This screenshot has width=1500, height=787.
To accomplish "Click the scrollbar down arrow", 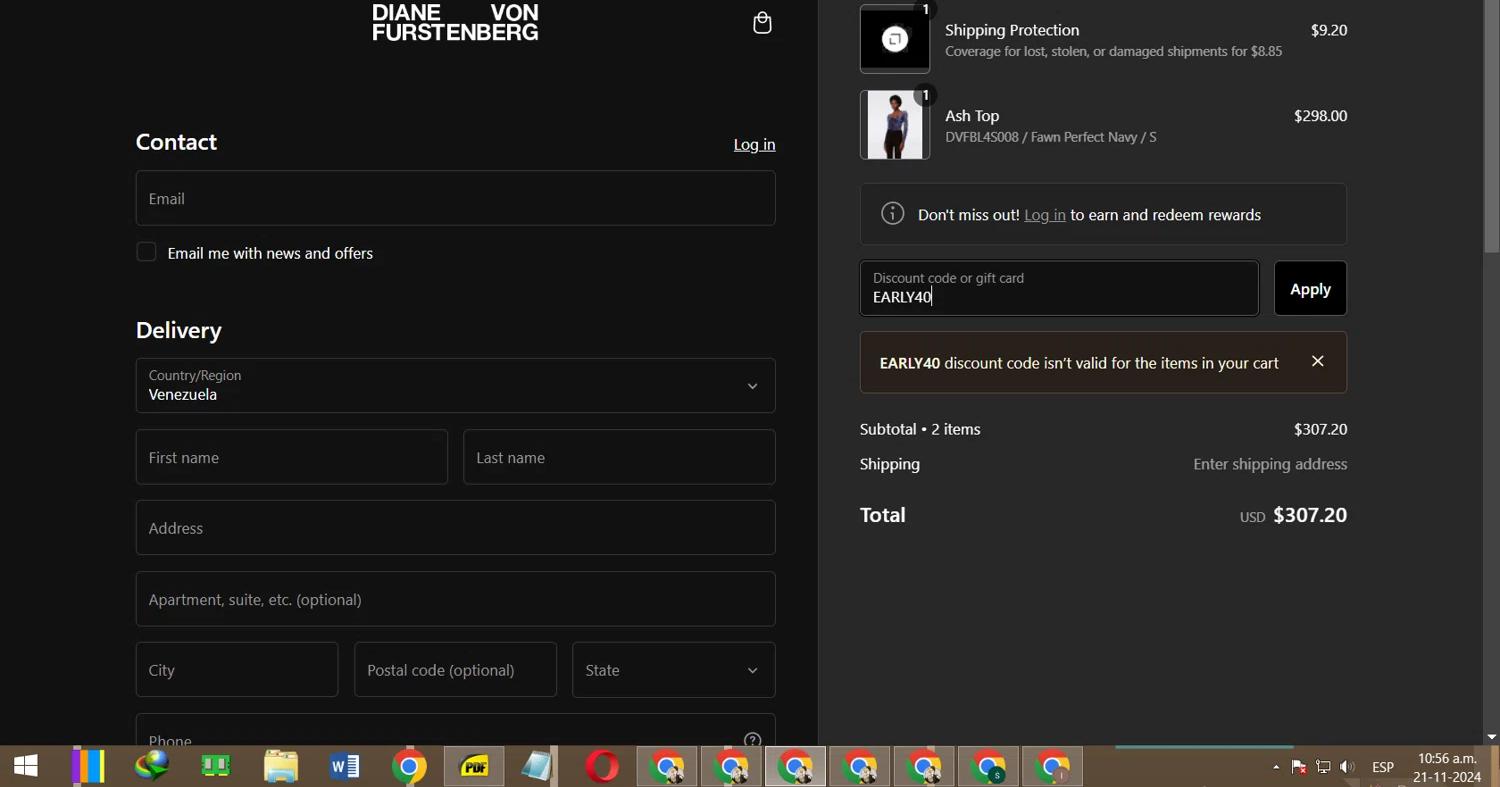I will 1491,737.
